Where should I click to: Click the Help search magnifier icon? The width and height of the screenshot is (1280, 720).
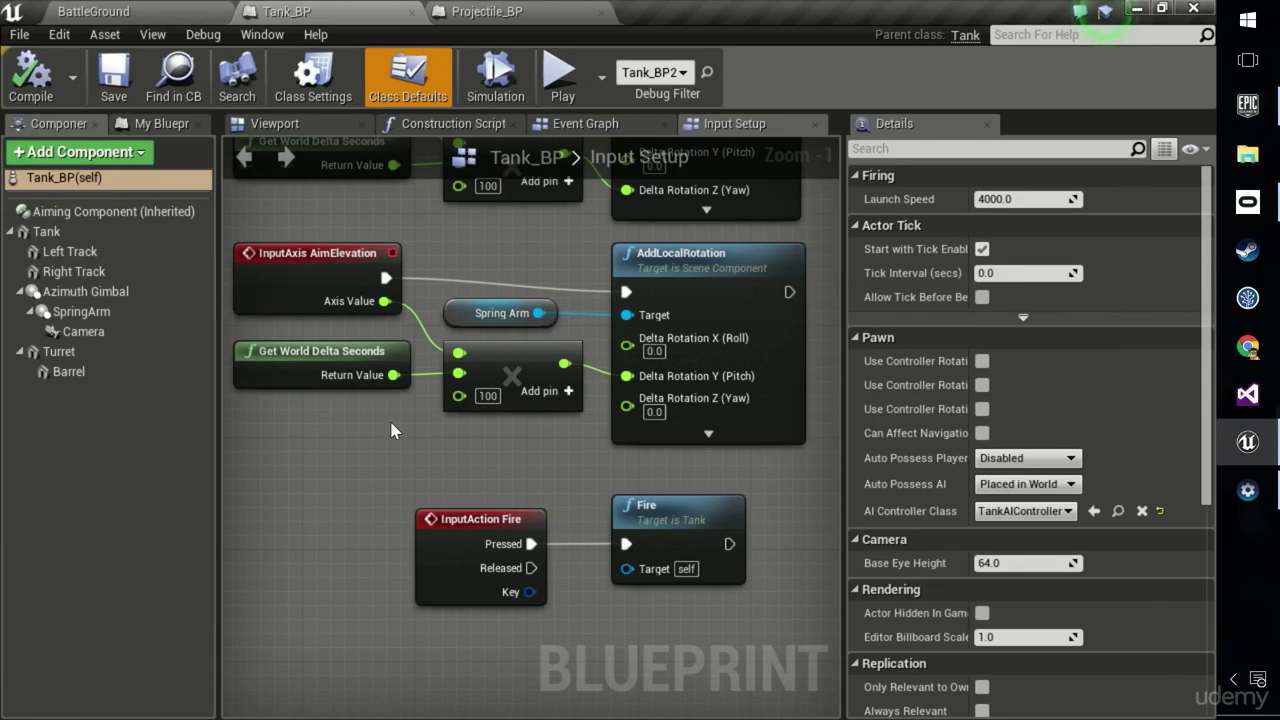[1207, 35]
